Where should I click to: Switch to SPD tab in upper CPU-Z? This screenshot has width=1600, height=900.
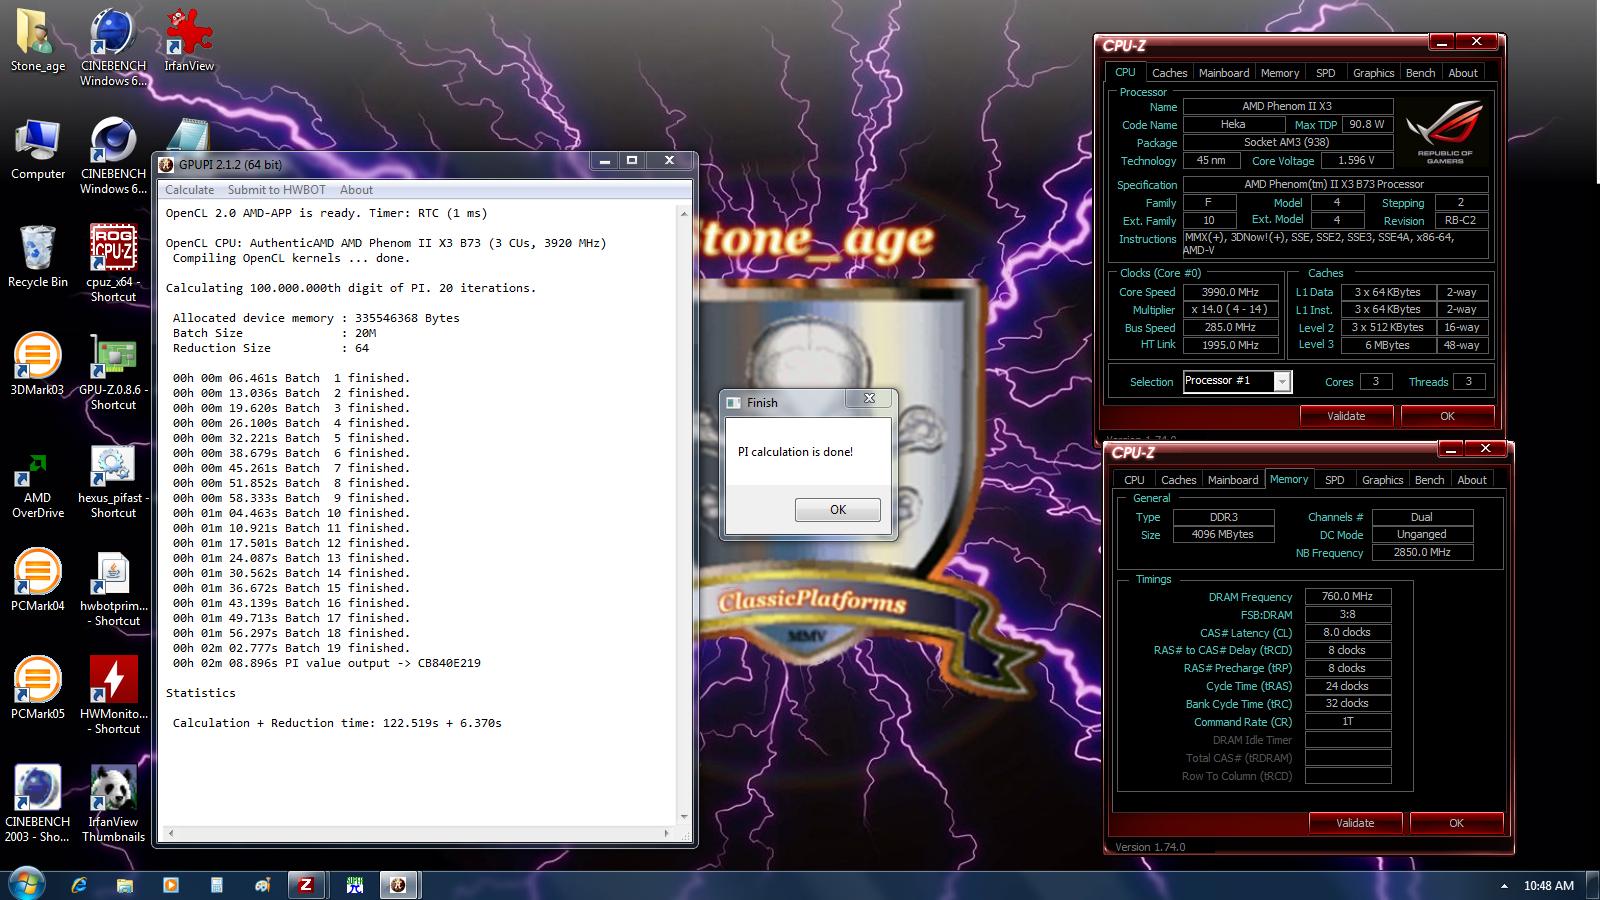1326,73
